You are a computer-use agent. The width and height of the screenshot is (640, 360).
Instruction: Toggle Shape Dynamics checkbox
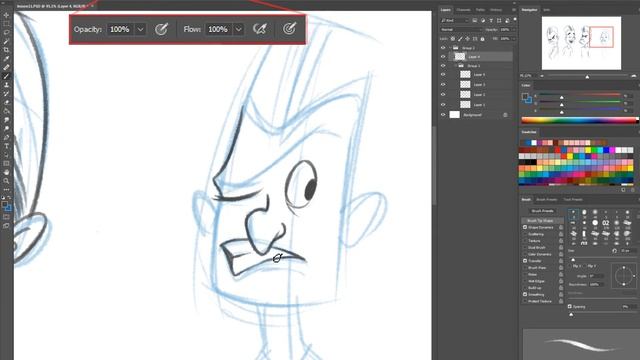click(525, 227)
